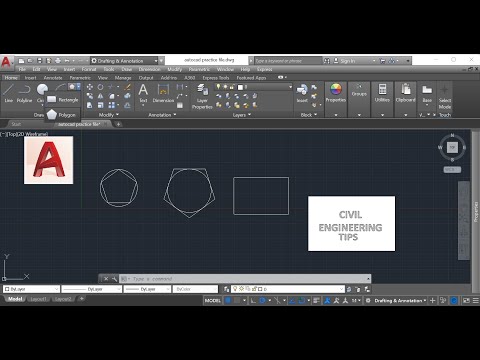Open Layer Properties manager
The width and height of the screenshot is (480, 360).
(x=202, y=97)
